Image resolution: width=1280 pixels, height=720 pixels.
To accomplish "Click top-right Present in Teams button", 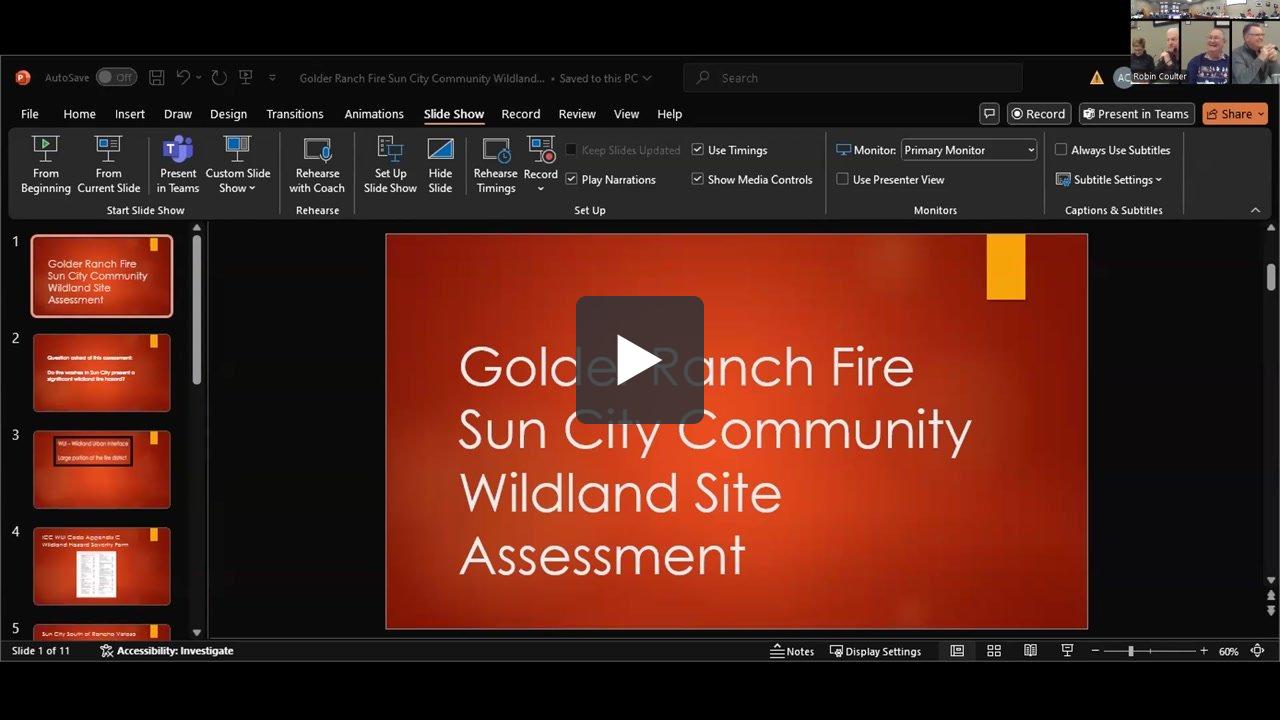I will pos(1137,114).
